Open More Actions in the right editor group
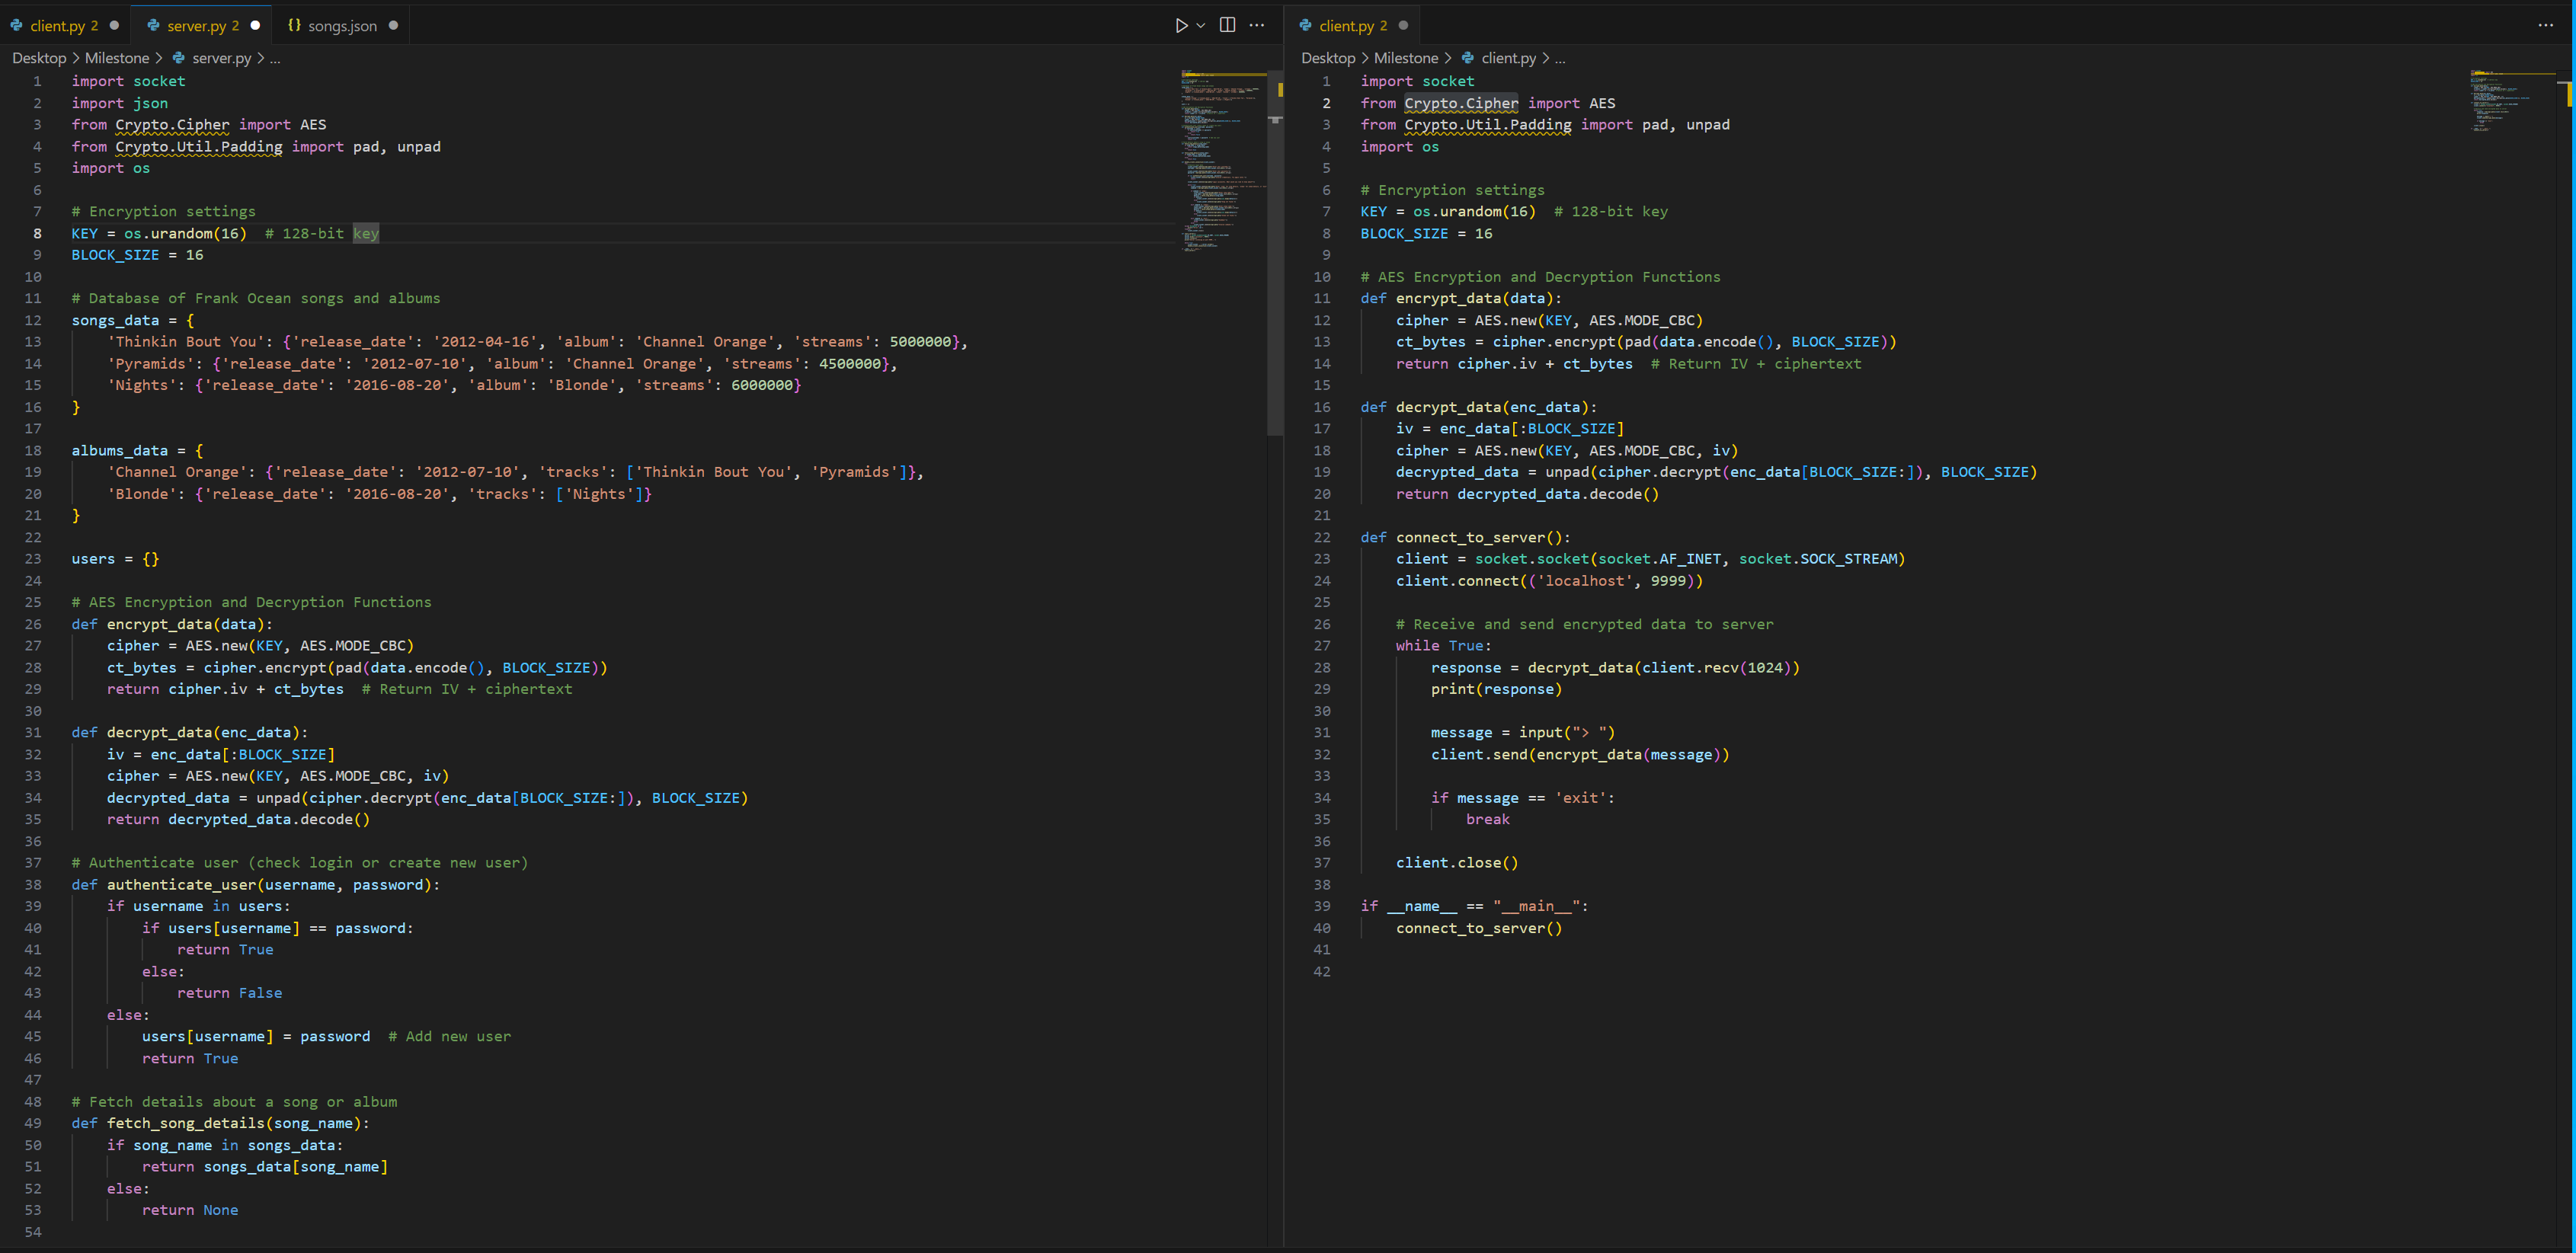The height and width of the screenshot is (1253, 2576). (x=2546, y=25)
